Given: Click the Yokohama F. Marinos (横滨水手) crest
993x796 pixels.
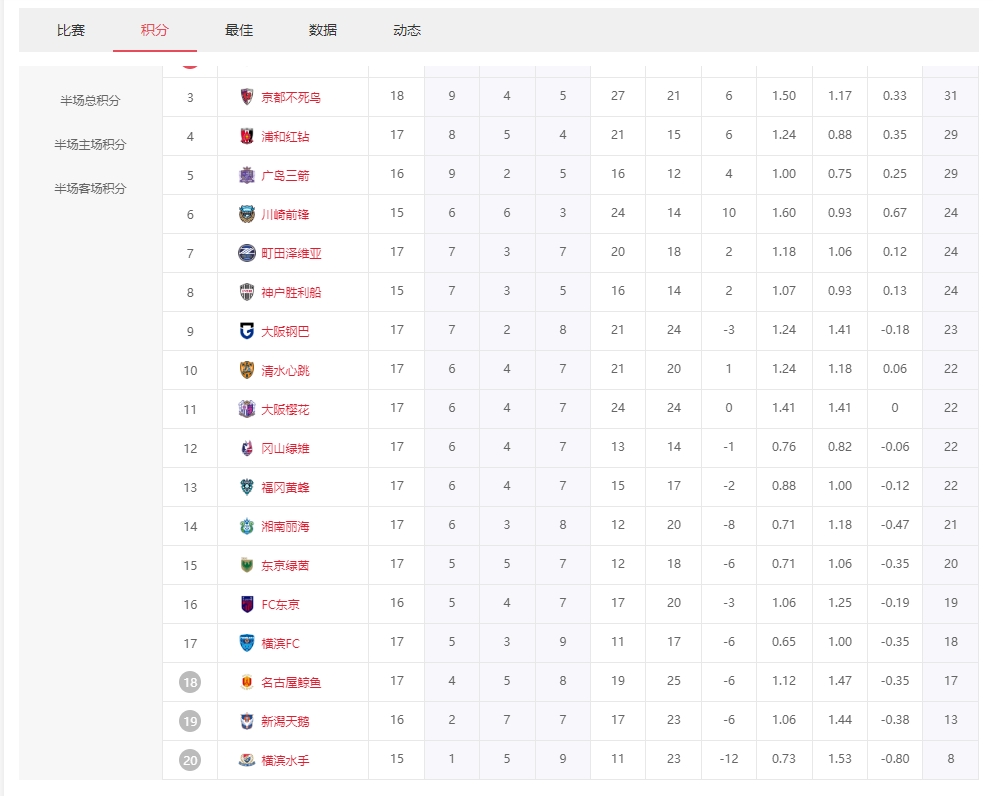Looking at the screenshot, I should click(247, 760).
